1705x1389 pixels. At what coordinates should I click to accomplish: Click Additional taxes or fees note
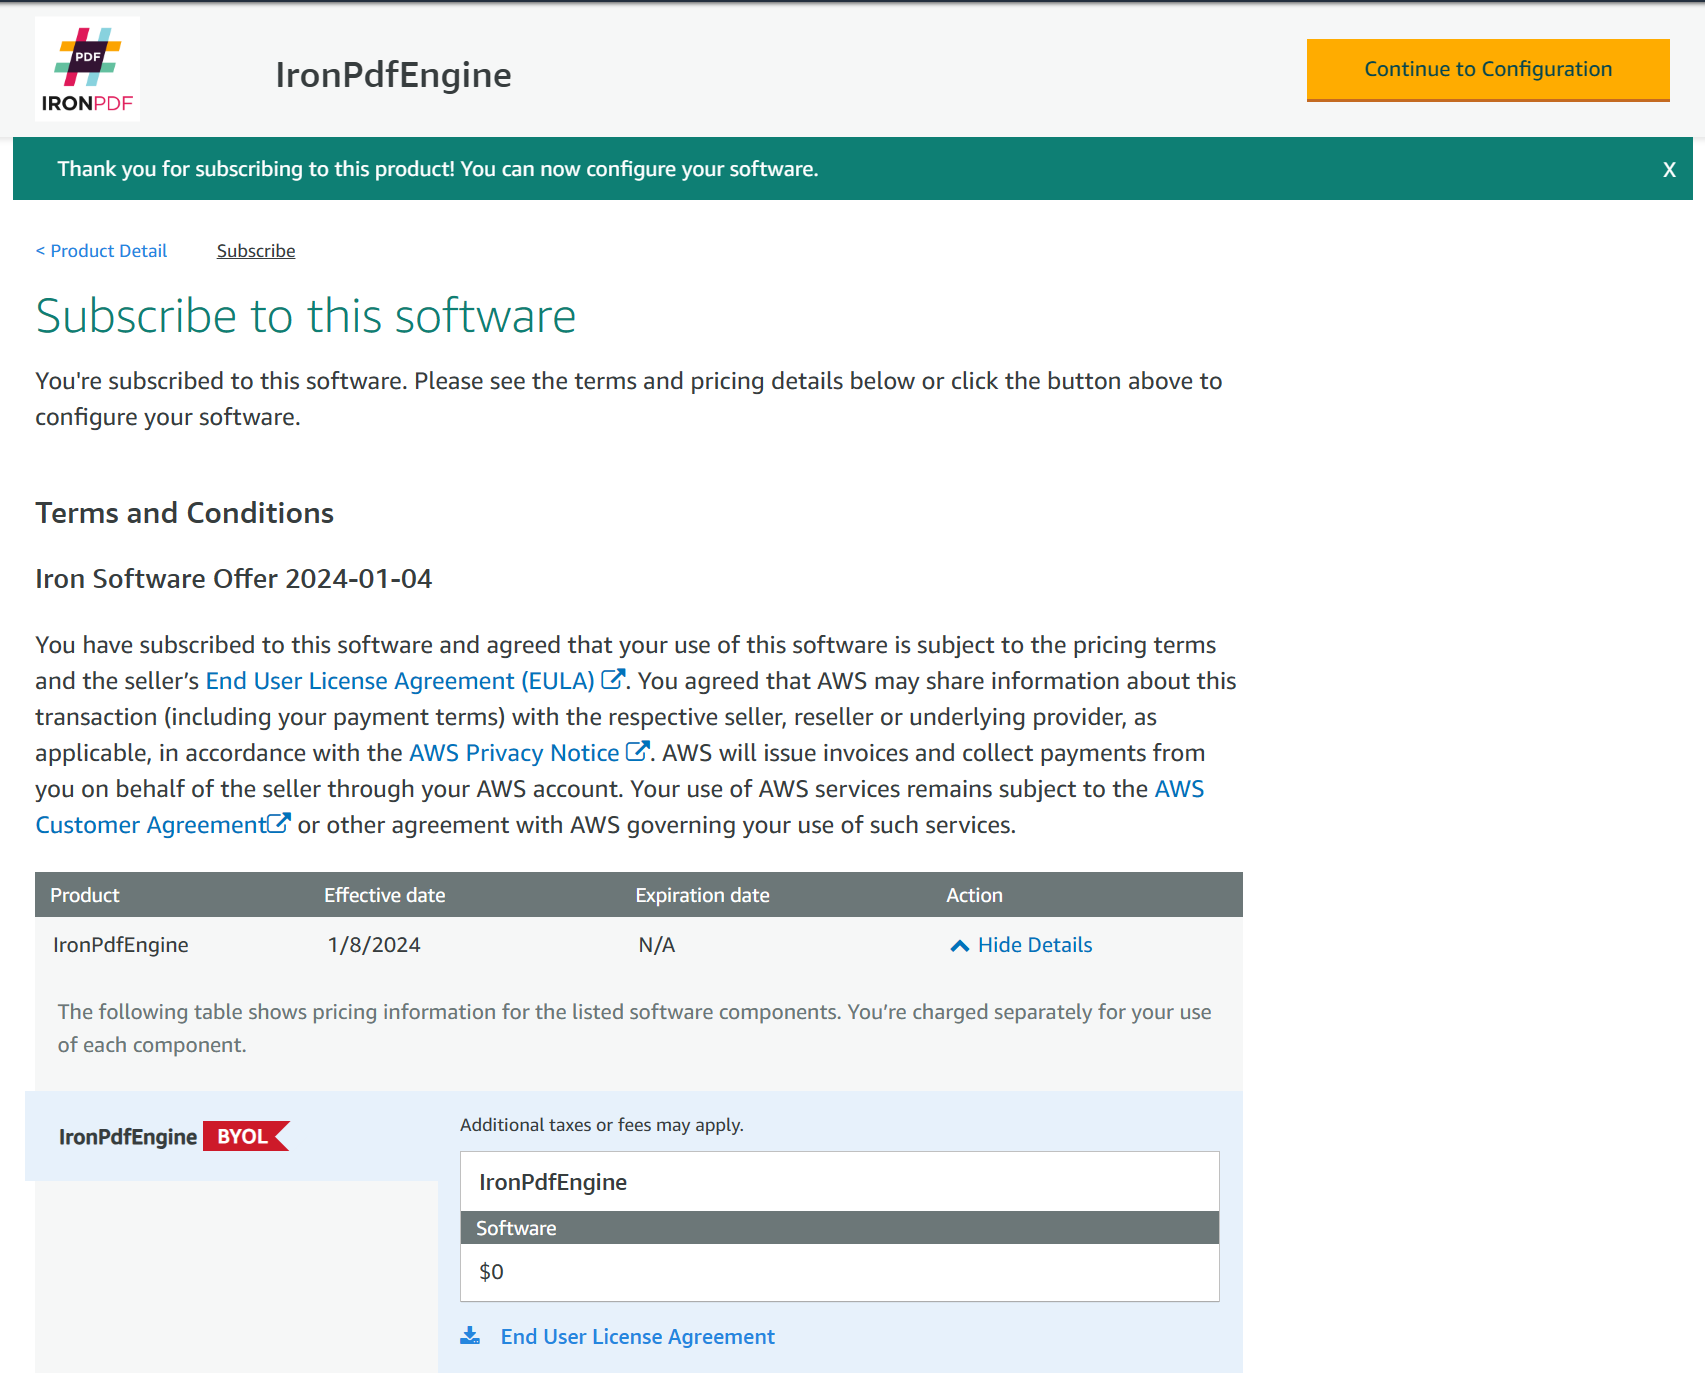click(x=602, y=1125)
